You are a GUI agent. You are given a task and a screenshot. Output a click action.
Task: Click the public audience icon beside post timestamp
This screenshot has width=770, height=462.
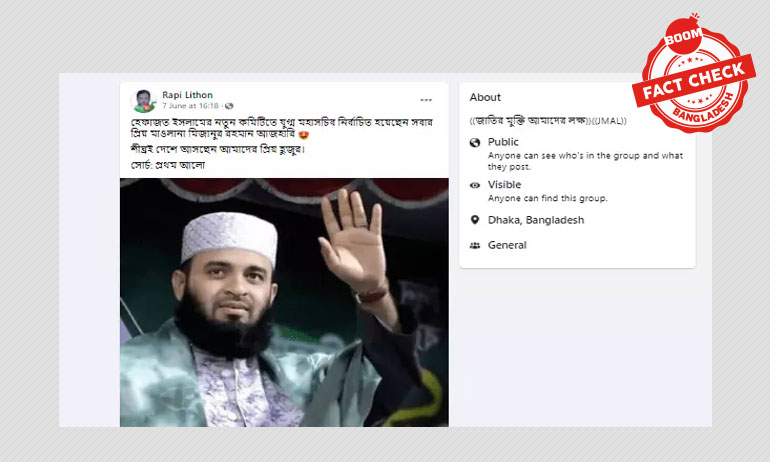(x=229, y=106)
